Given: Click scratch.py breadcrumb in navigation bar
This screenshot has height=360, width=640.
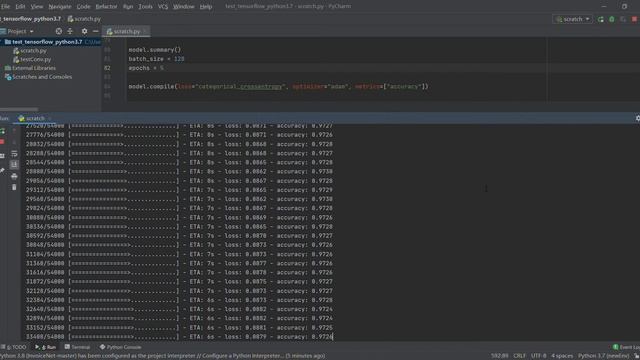Looking at the screenshot, I should [84, 19].
